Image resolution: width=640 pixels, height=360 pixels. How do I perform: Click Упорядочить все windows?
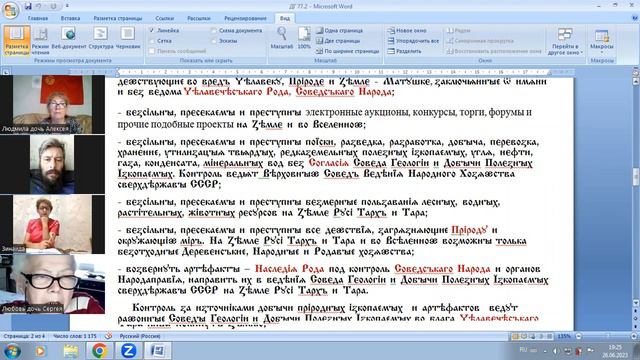[x=413, y=41]
